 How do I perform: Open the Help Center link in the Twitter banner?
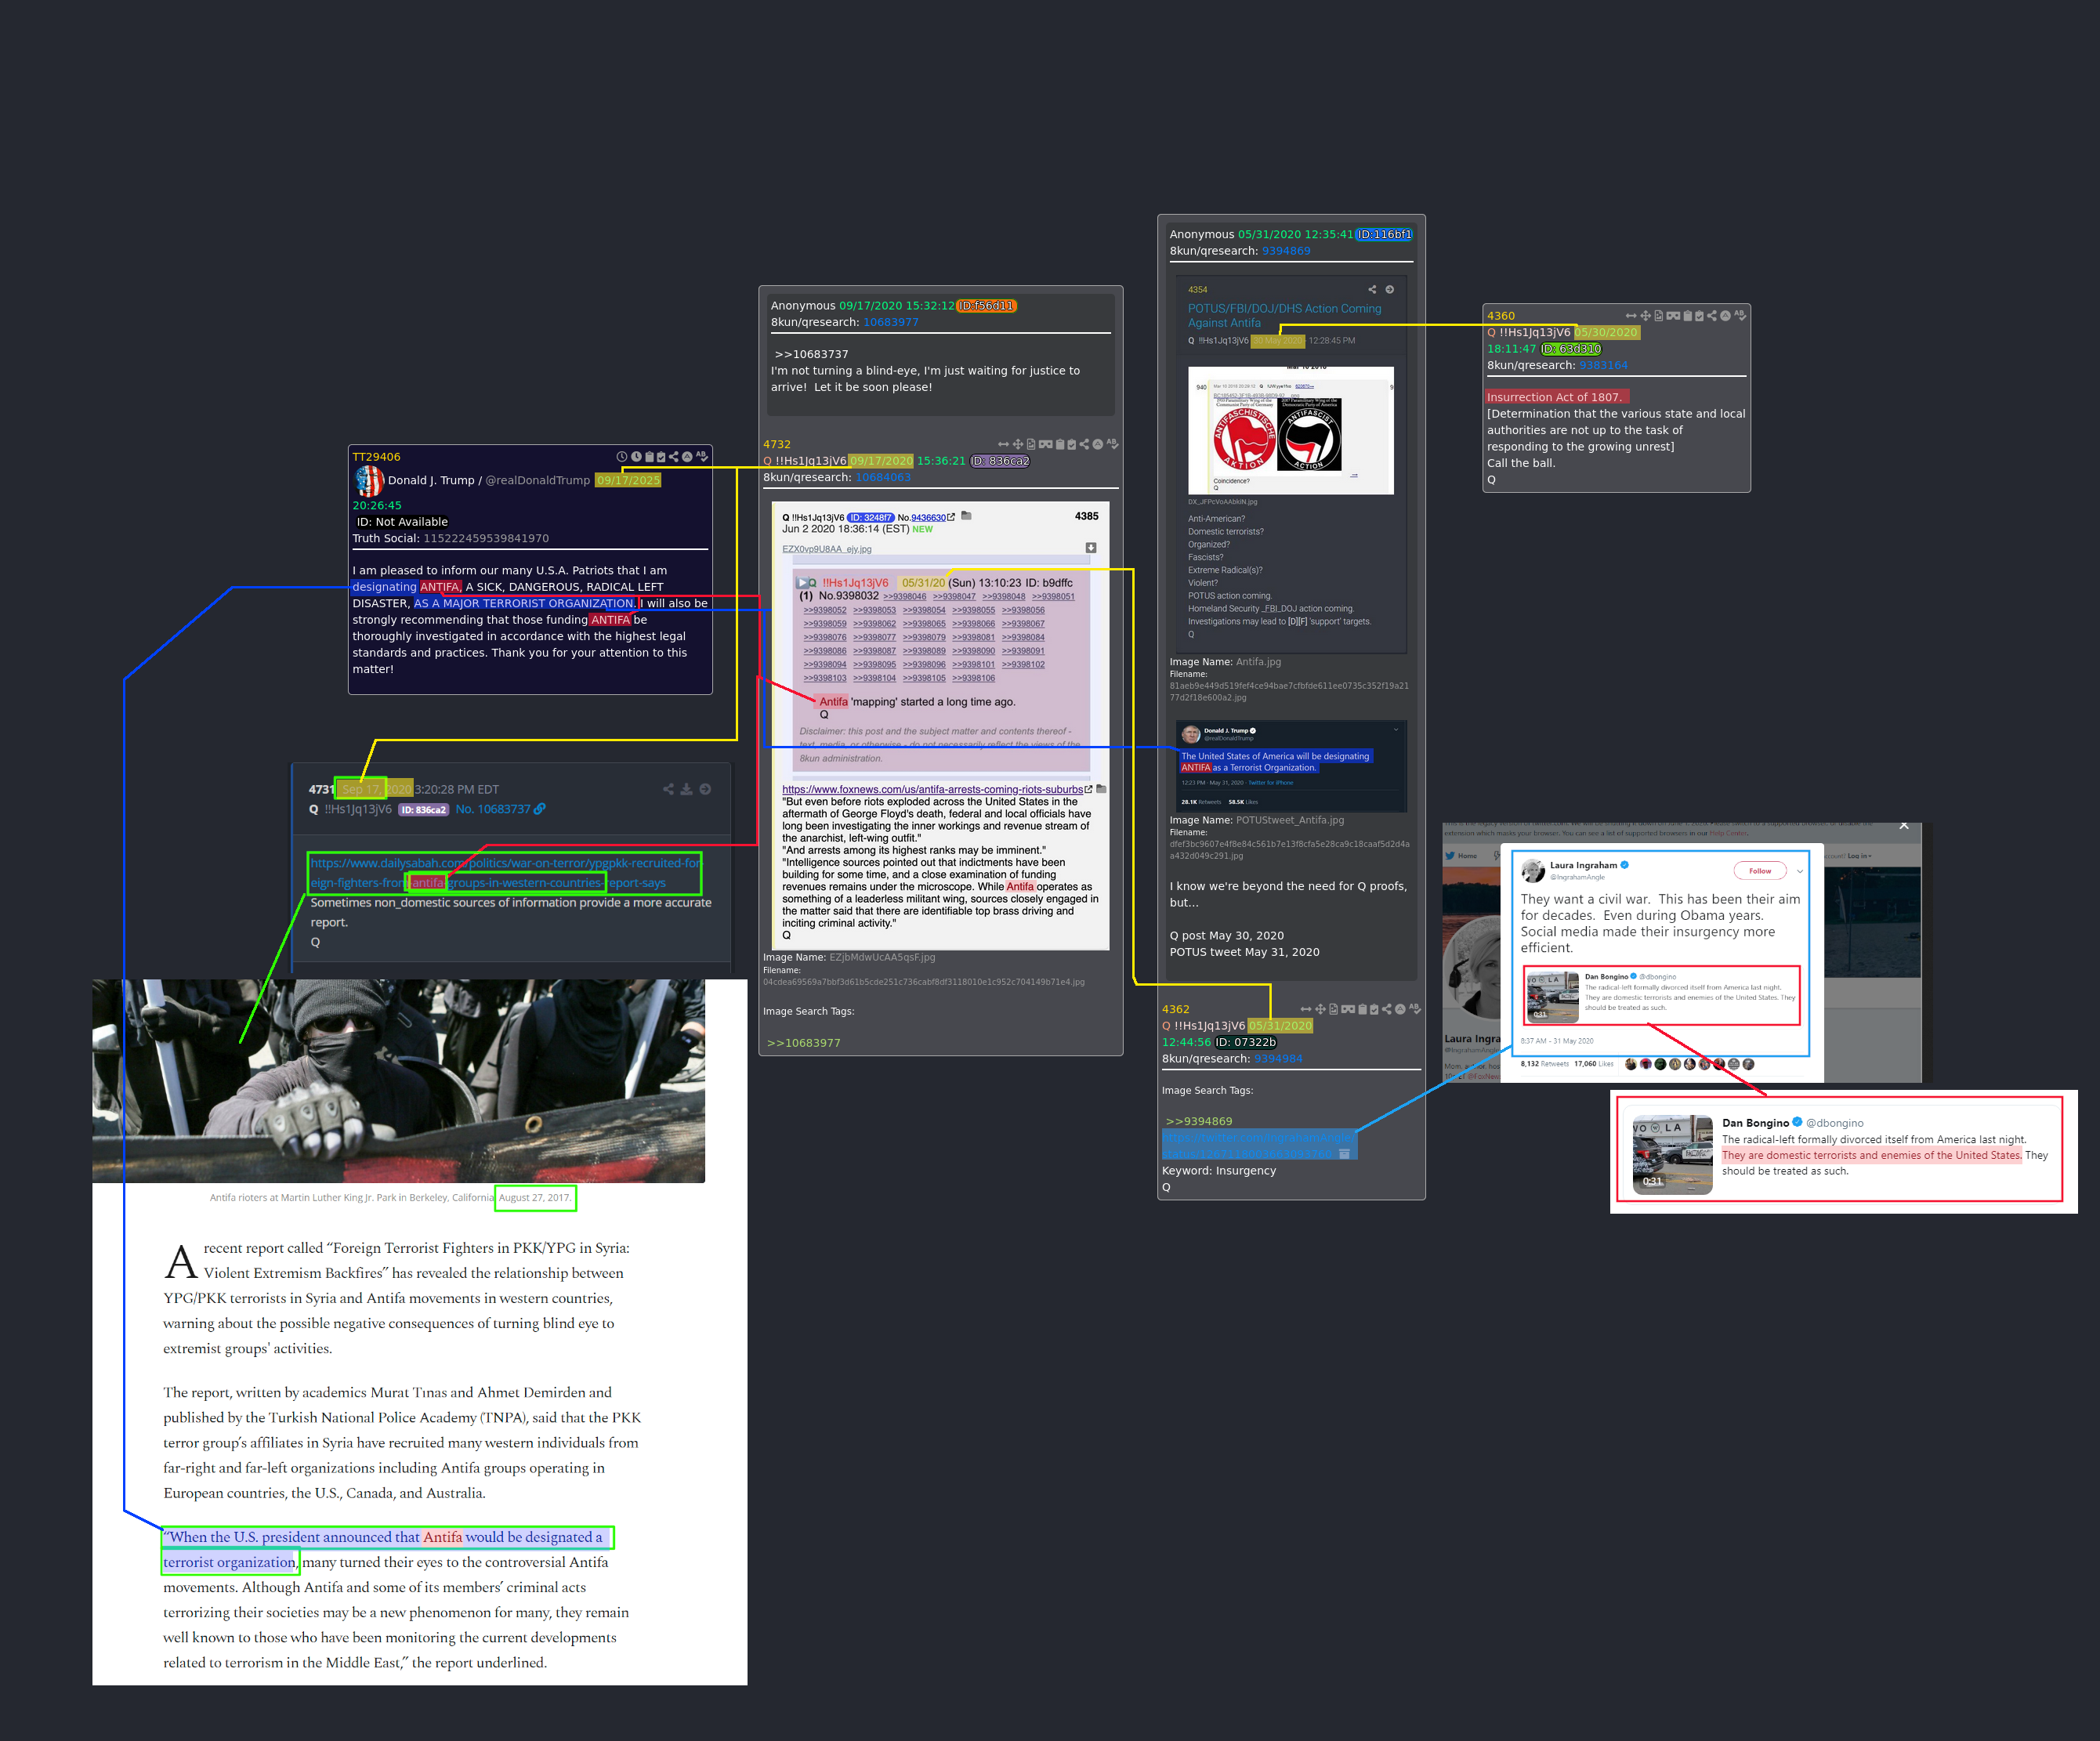pos(1729,833)
